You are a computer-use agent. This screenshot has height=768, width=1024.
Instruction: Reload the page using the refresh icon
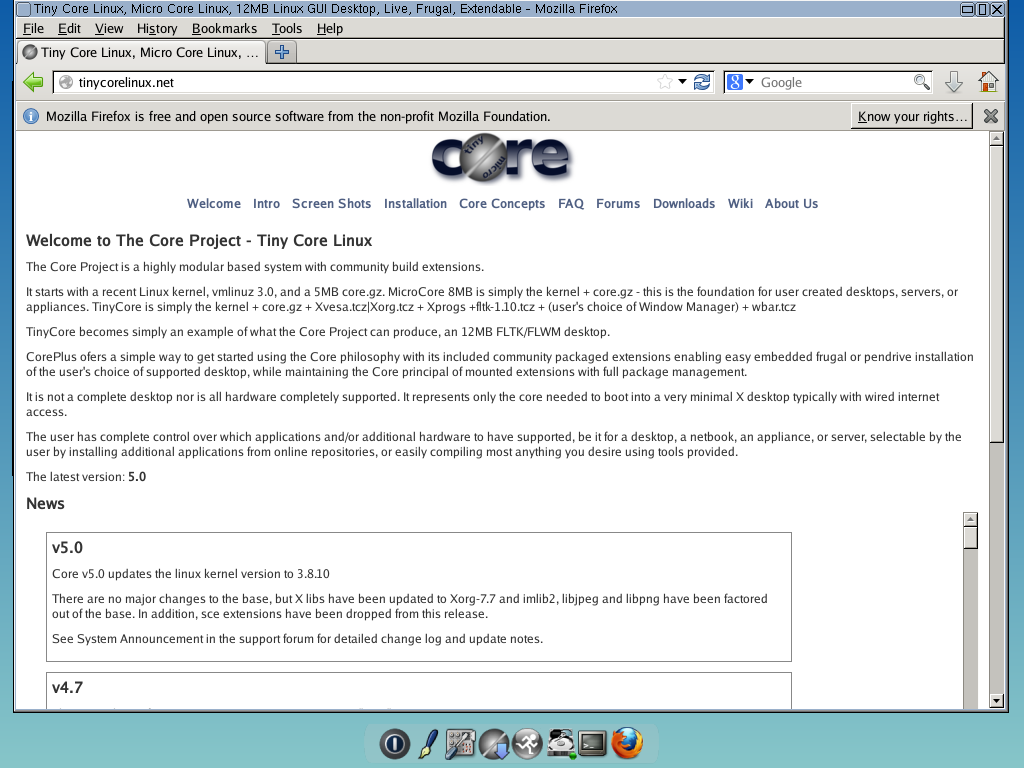point(702,82)
